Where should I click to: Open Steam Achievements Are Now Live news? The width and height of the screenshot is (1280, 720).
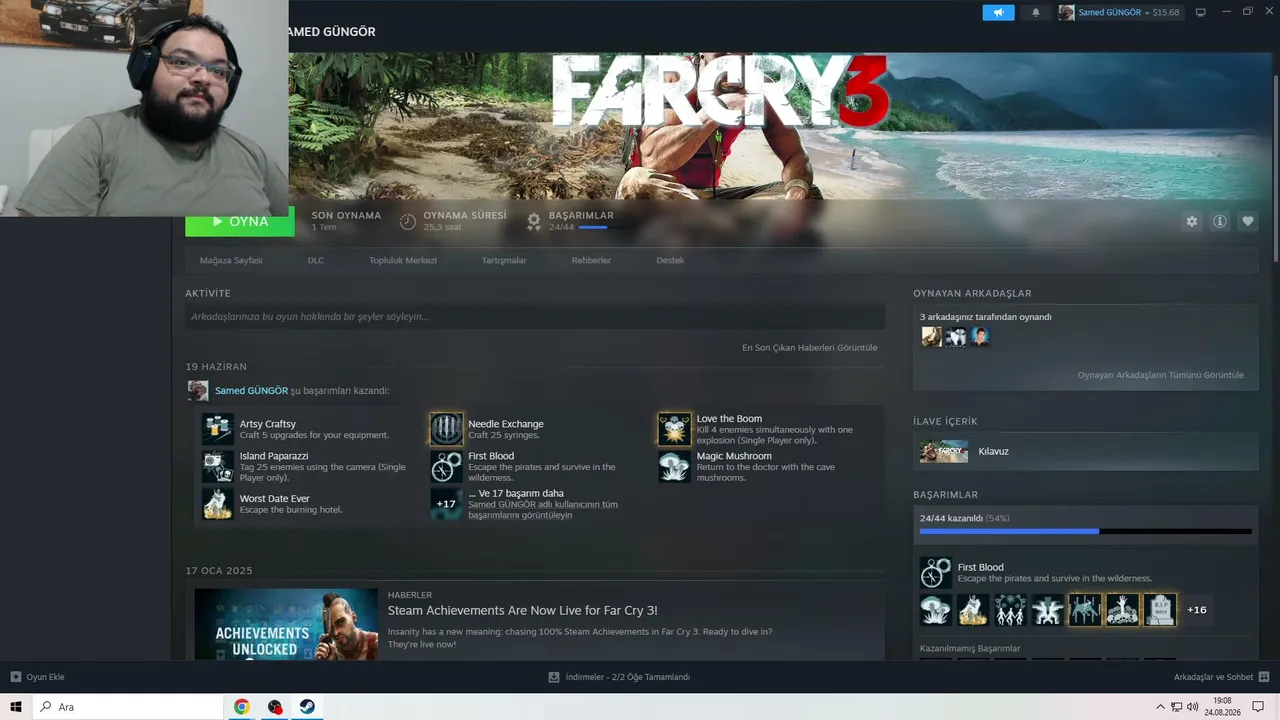click(523, 610)
